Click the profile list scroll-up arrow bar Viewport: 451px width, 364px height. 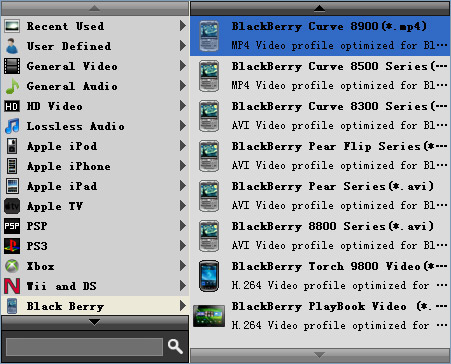[x=320, y=9]
